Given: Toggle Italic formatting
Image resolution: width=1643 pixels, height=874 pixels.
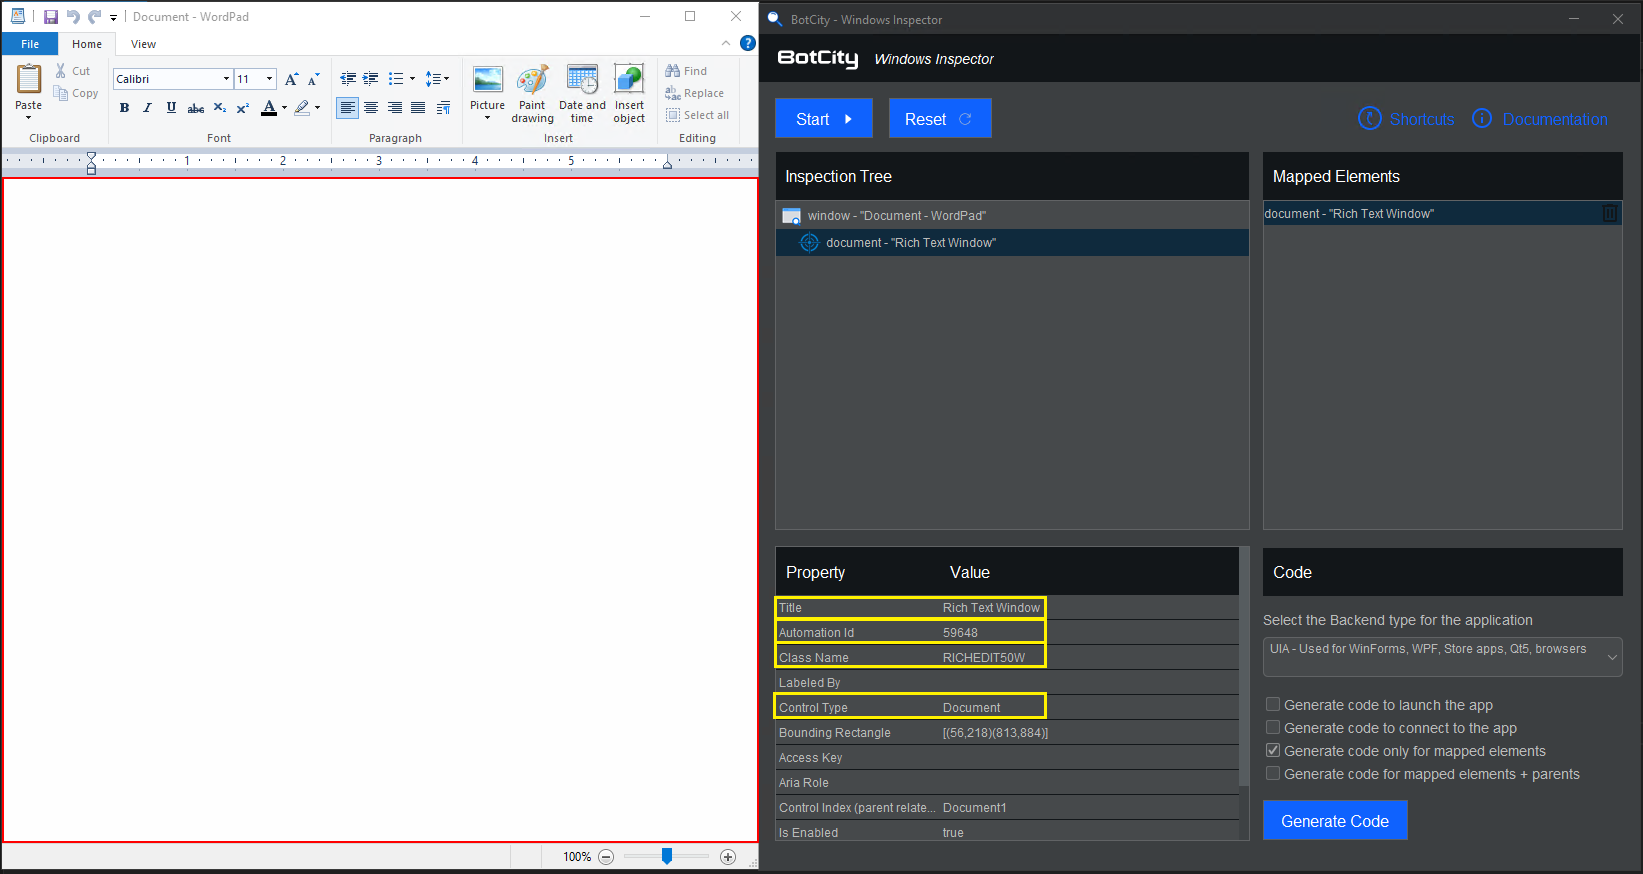Looking at the screenshot, I should click(147, 108).
